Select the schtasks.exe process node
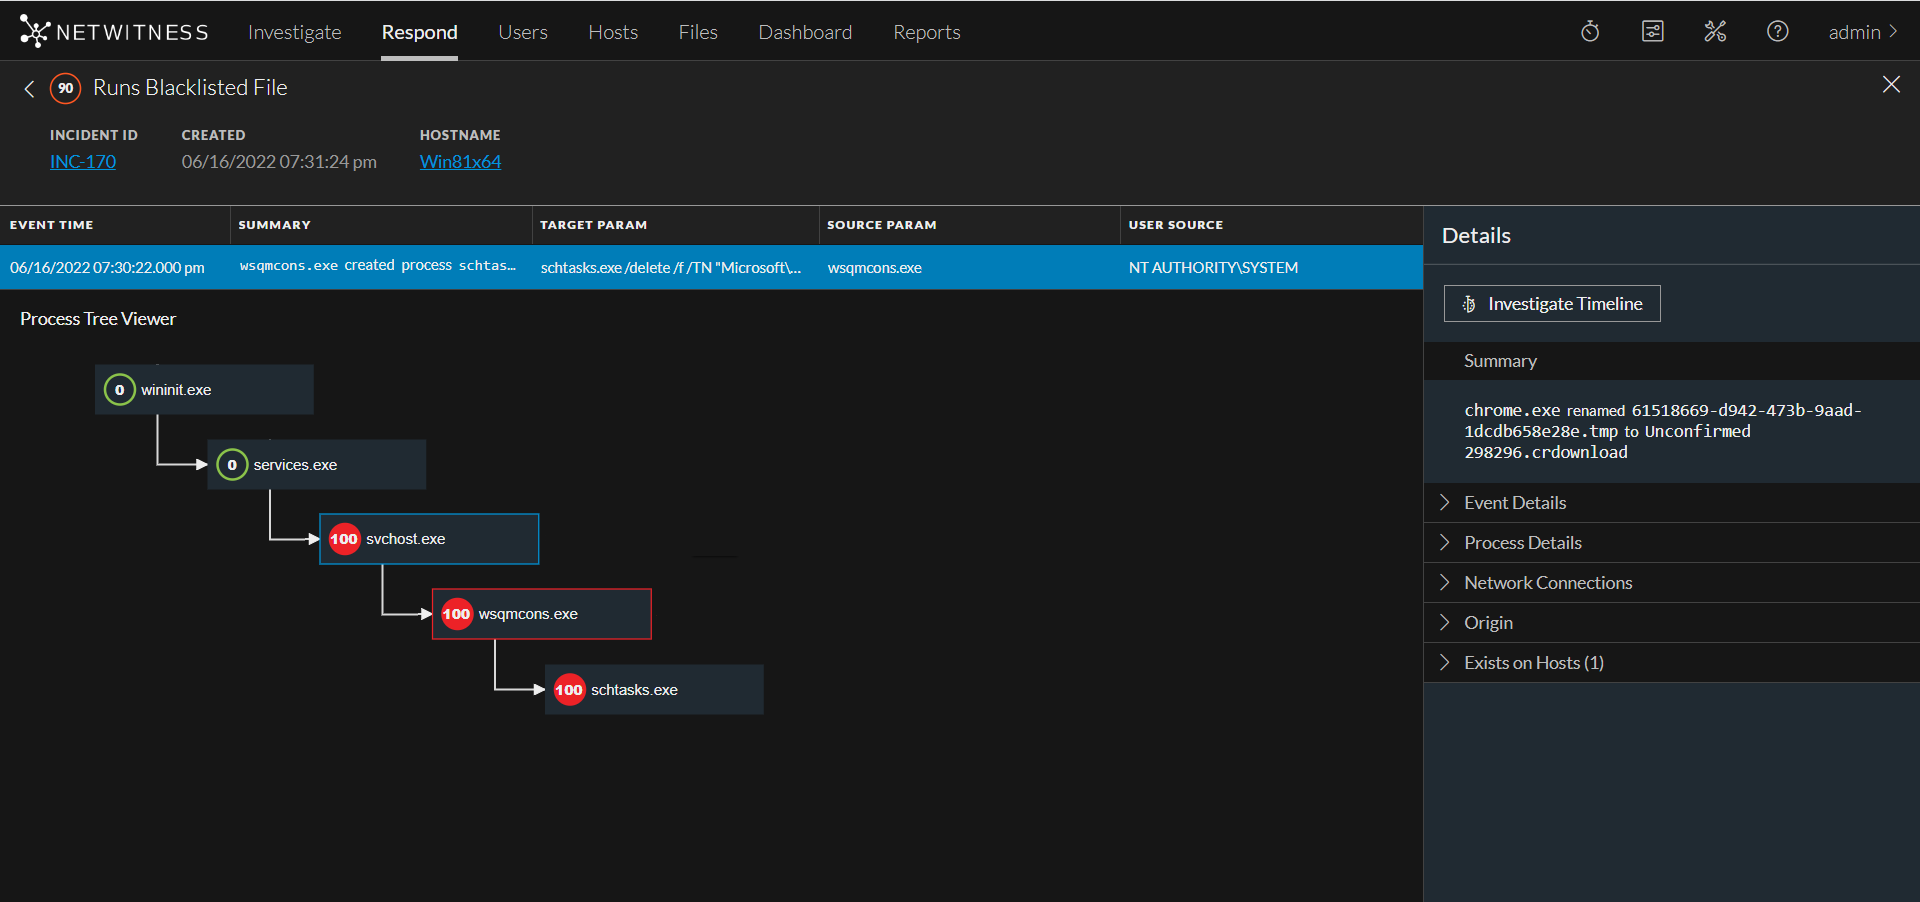Image resolution: width=1920 pixels, height=902 pixels. coord(654,690)
